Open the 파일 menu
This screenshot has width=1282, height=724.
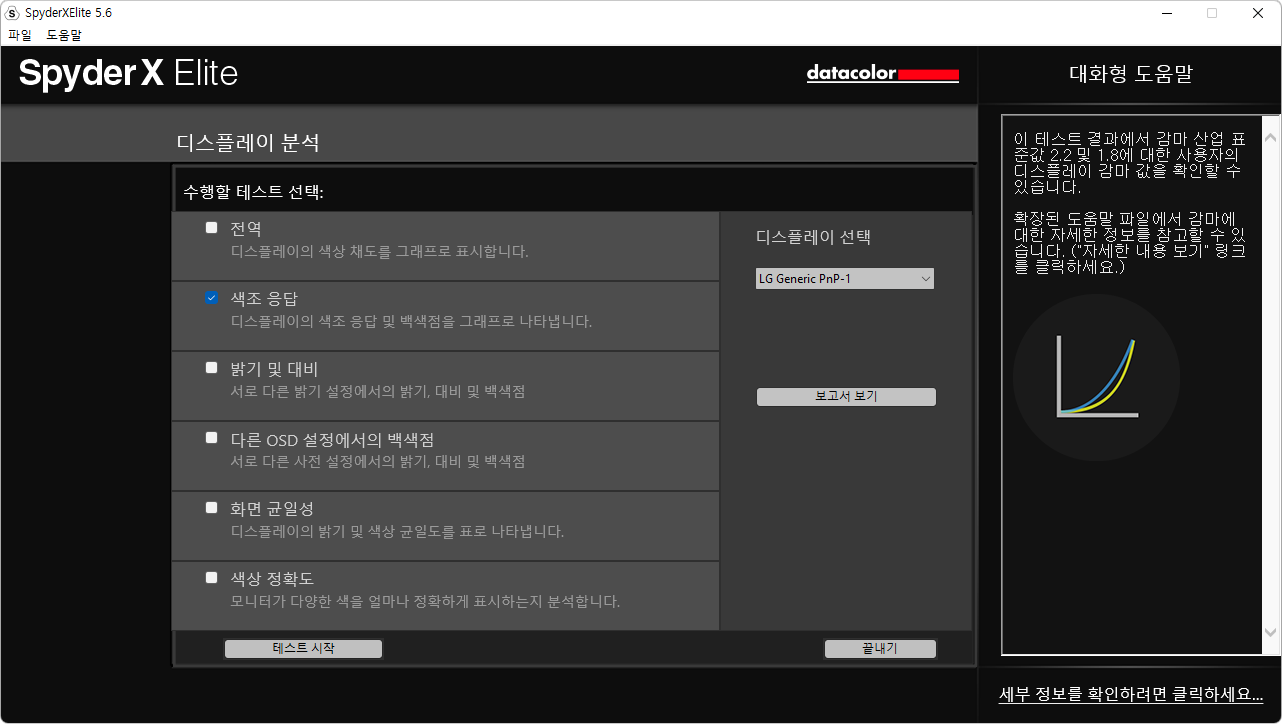click(20, 35)
